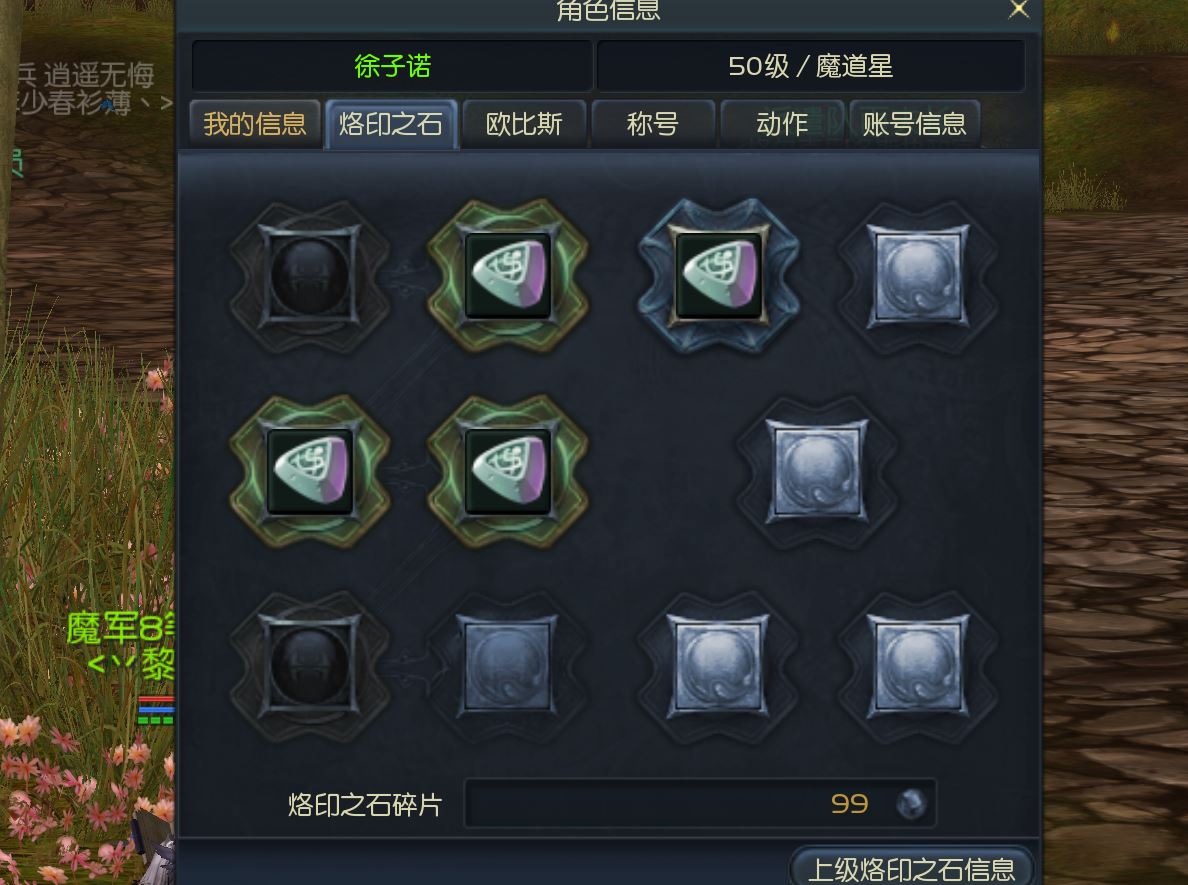Click the bottom-right empty silver slot

(x=918, y=667)
